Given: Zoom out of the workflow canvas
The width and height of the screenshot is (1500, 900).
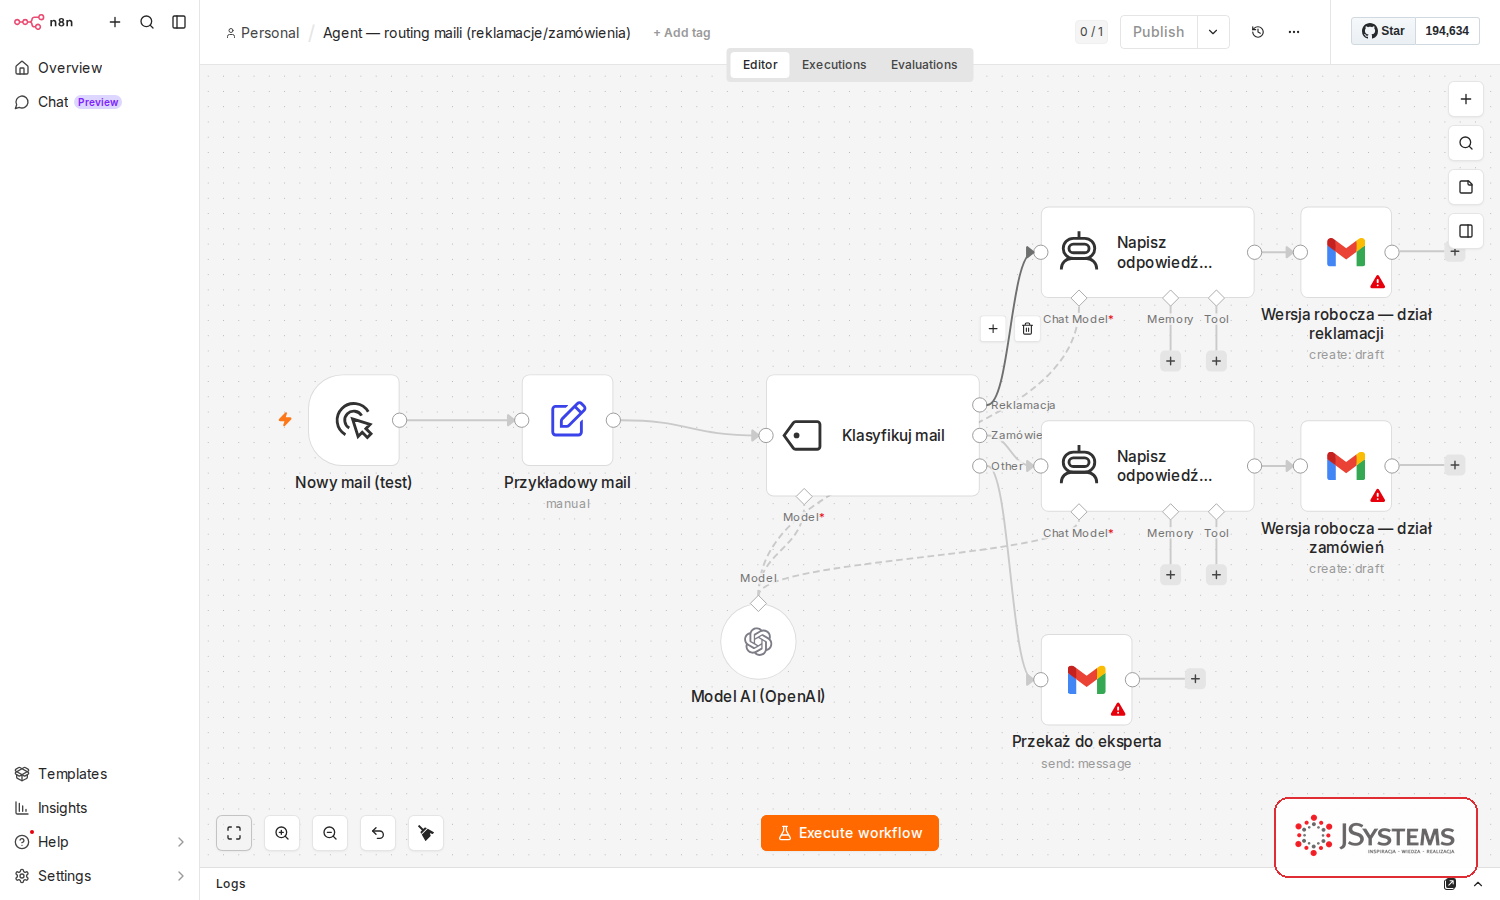Looking at the screenshot, I should pyautogui.click(x=330, y=833).
